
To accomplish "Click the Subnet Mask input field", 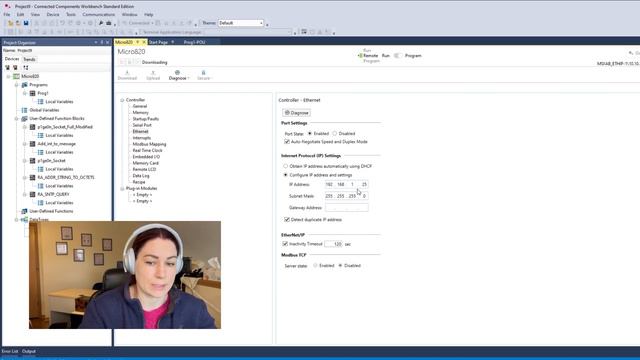I will pos(347,196).
